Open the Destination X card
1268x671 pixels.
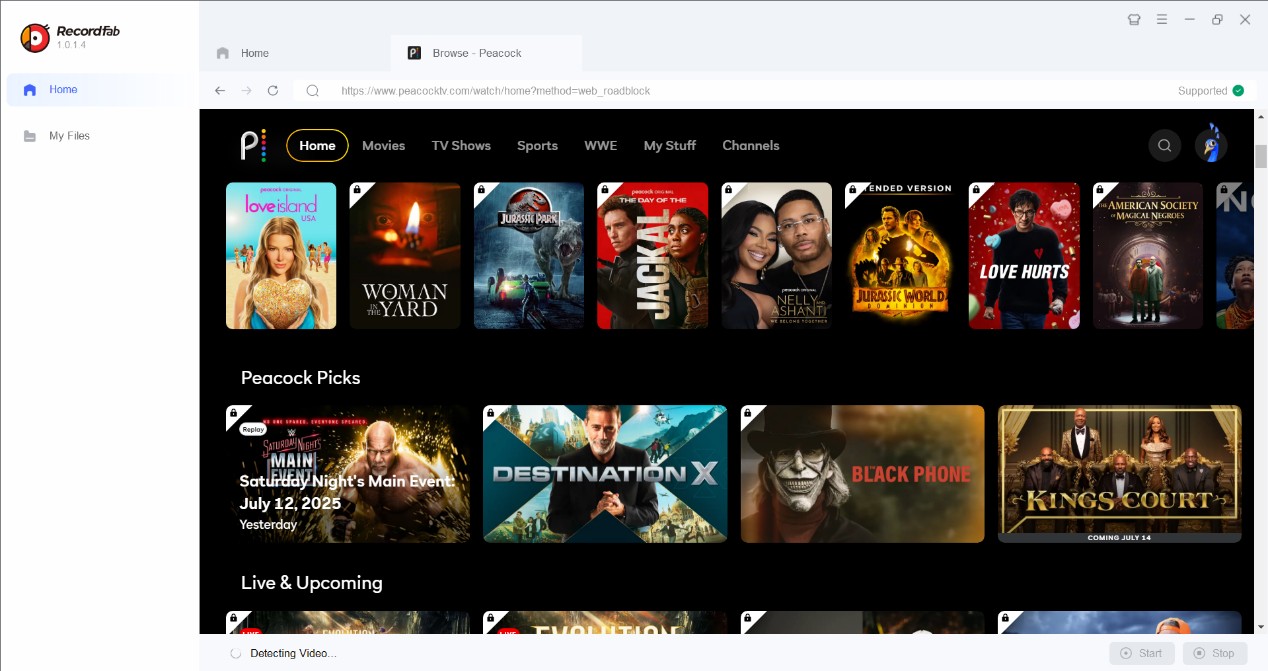tap(605, 474)
